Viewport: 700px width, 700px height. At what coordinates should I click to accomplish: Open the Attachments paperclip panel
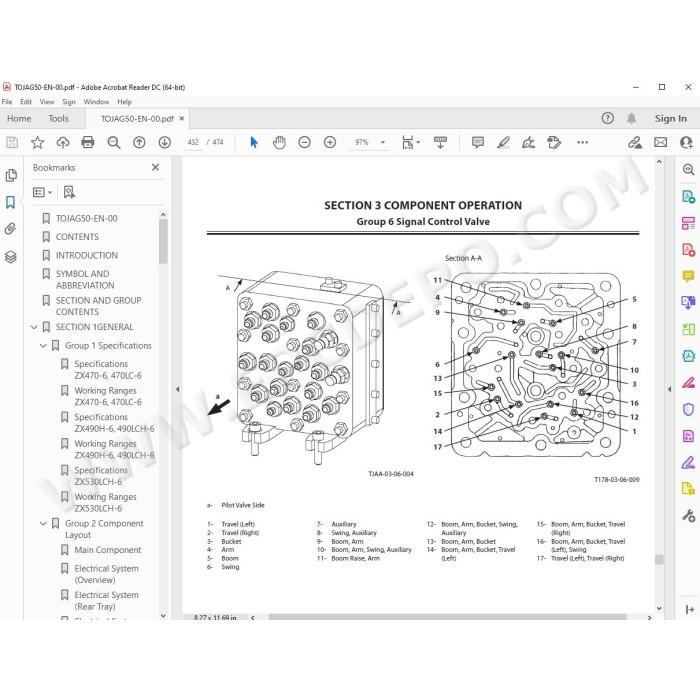tap(10, 229)
